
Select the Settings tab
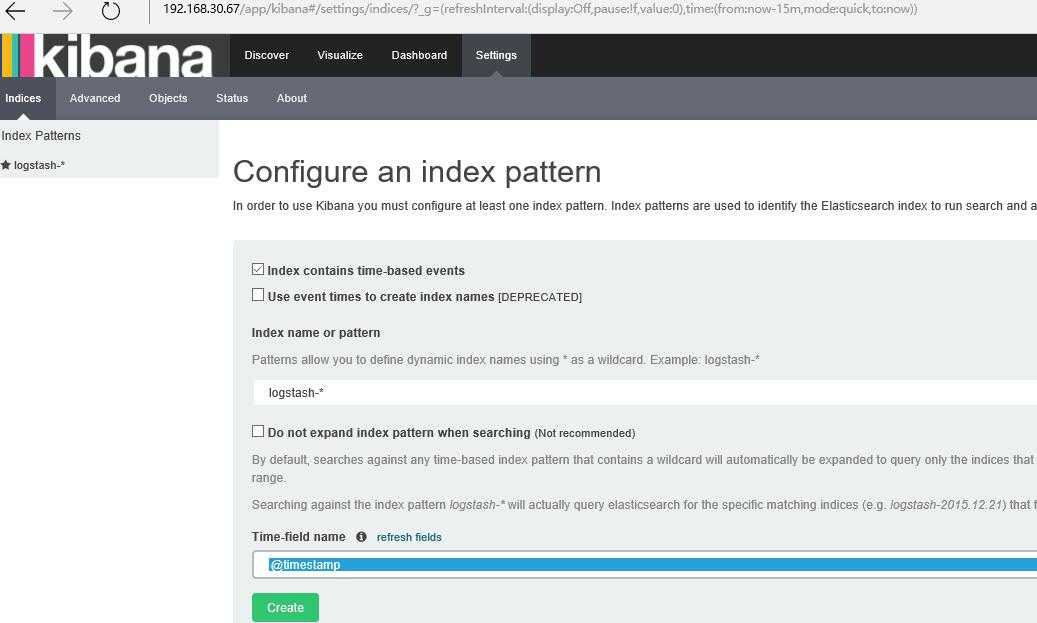click(x=496, y=56)
